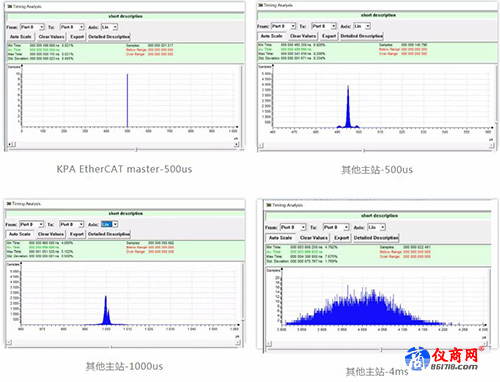Click Export in the KPA EtherCAT master-500us window
Image resolution: width=500 pixels, height=382 pixels.
point(77,37)
